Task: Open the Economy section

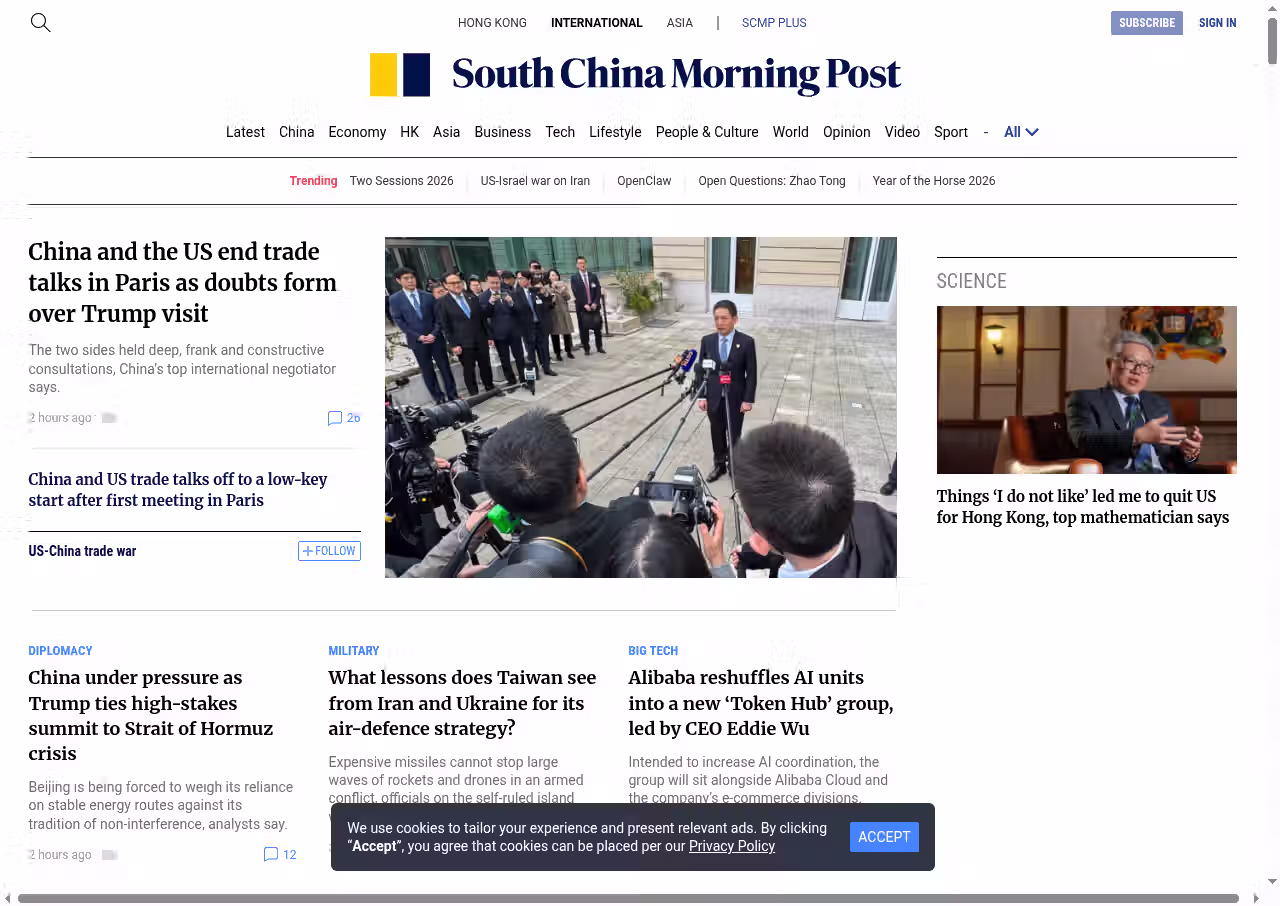Action: [x=357, y=132]
